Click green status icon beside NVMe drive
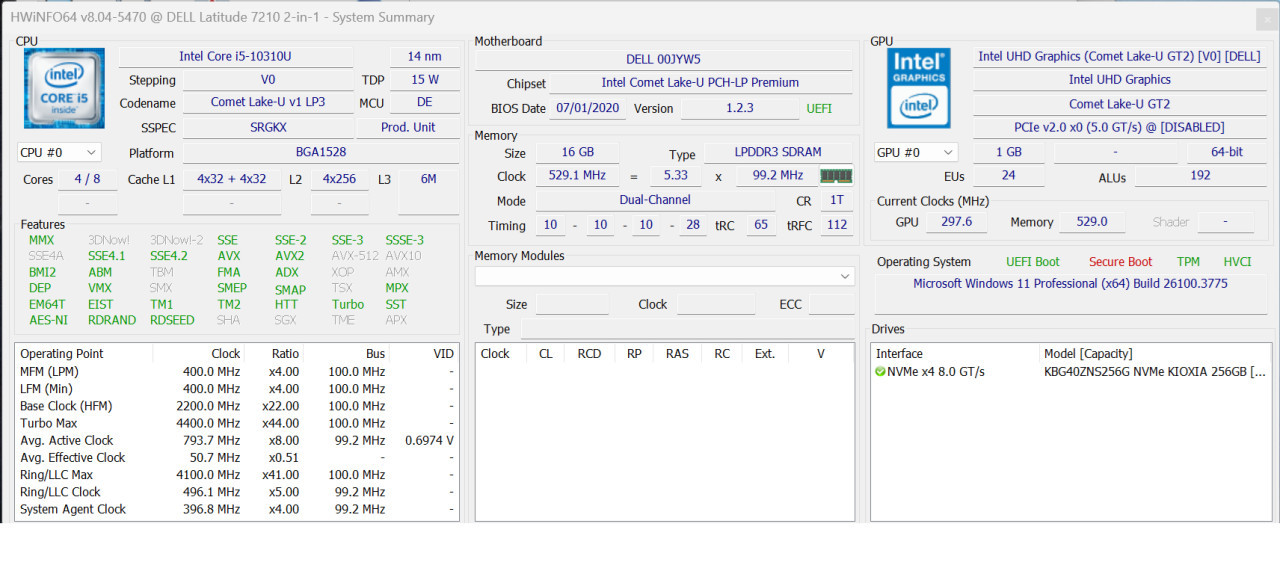1280x574 pixels. click(x=880, y=372)
